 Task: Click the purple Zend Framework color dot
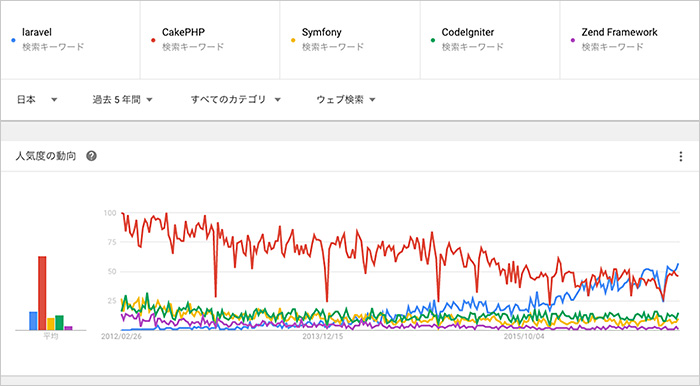pos(573,40)
